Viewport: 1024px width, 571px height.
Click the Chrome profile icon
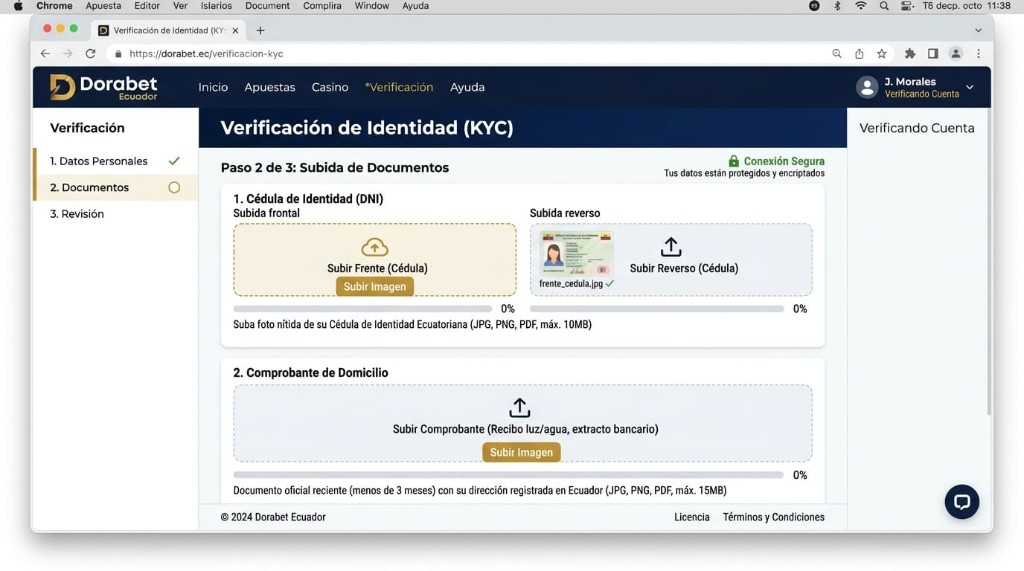[x=955, y=54]
